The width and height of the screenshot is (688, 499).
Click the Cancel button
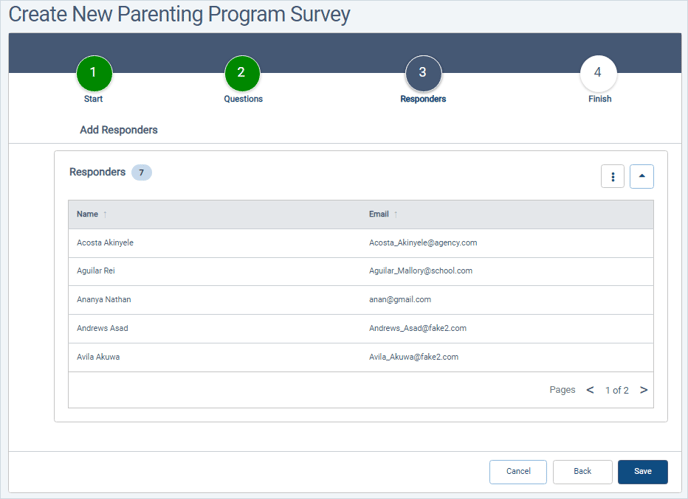click(518, 472)
